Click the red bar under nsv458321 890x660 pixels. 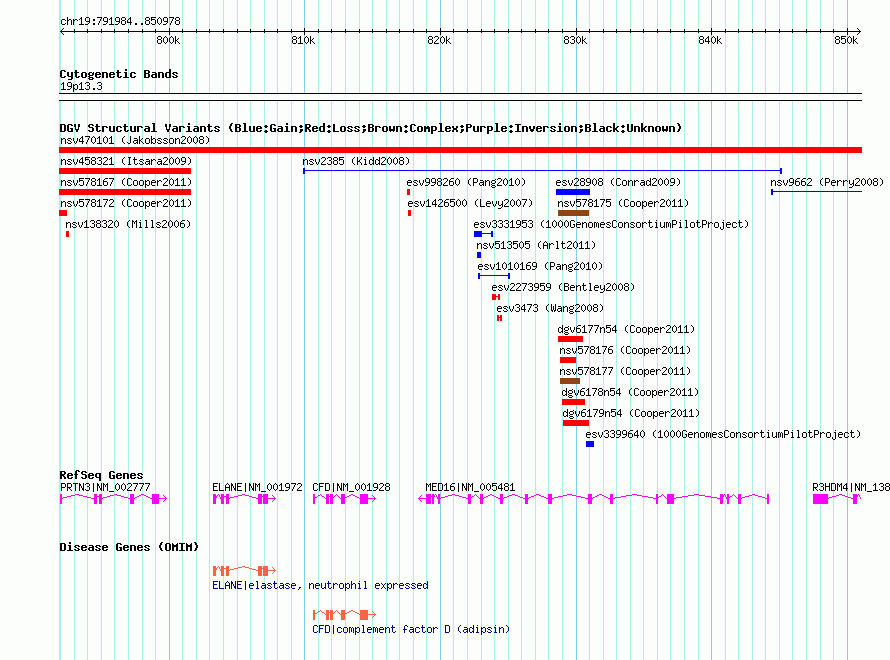(x=125, y=171)
